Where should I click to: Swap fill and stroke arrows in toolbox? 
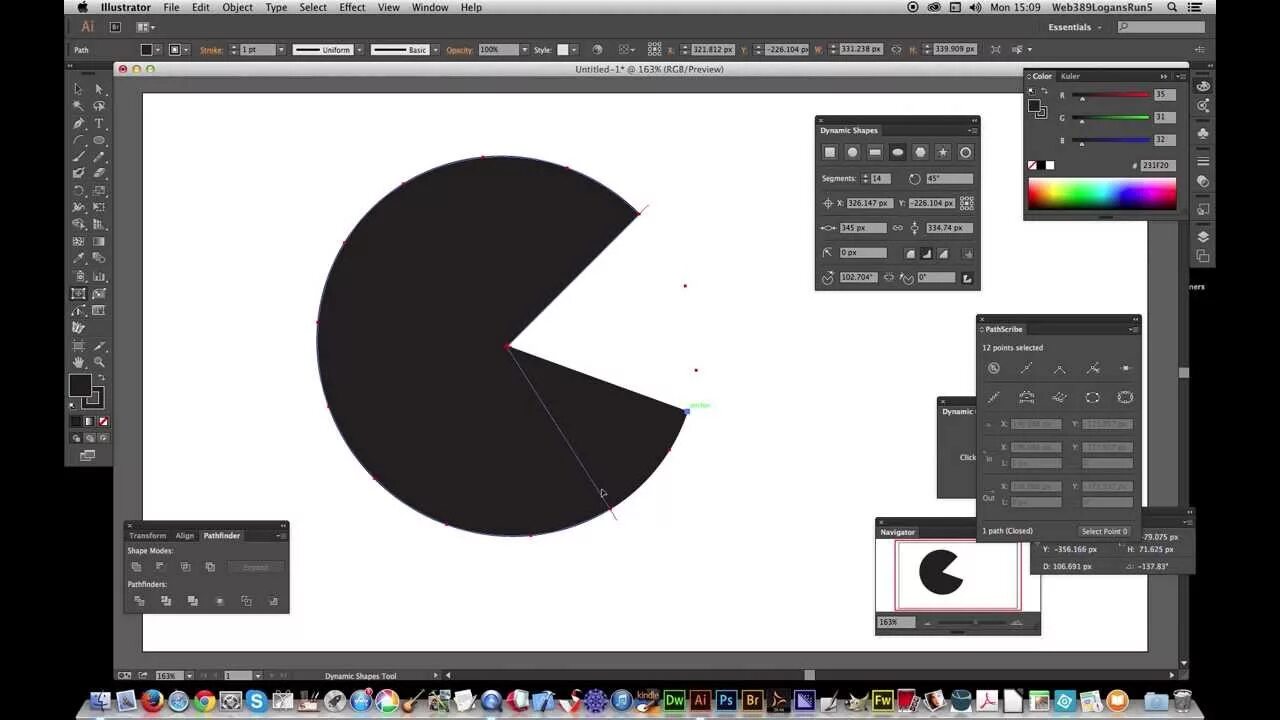pos(100,377)
